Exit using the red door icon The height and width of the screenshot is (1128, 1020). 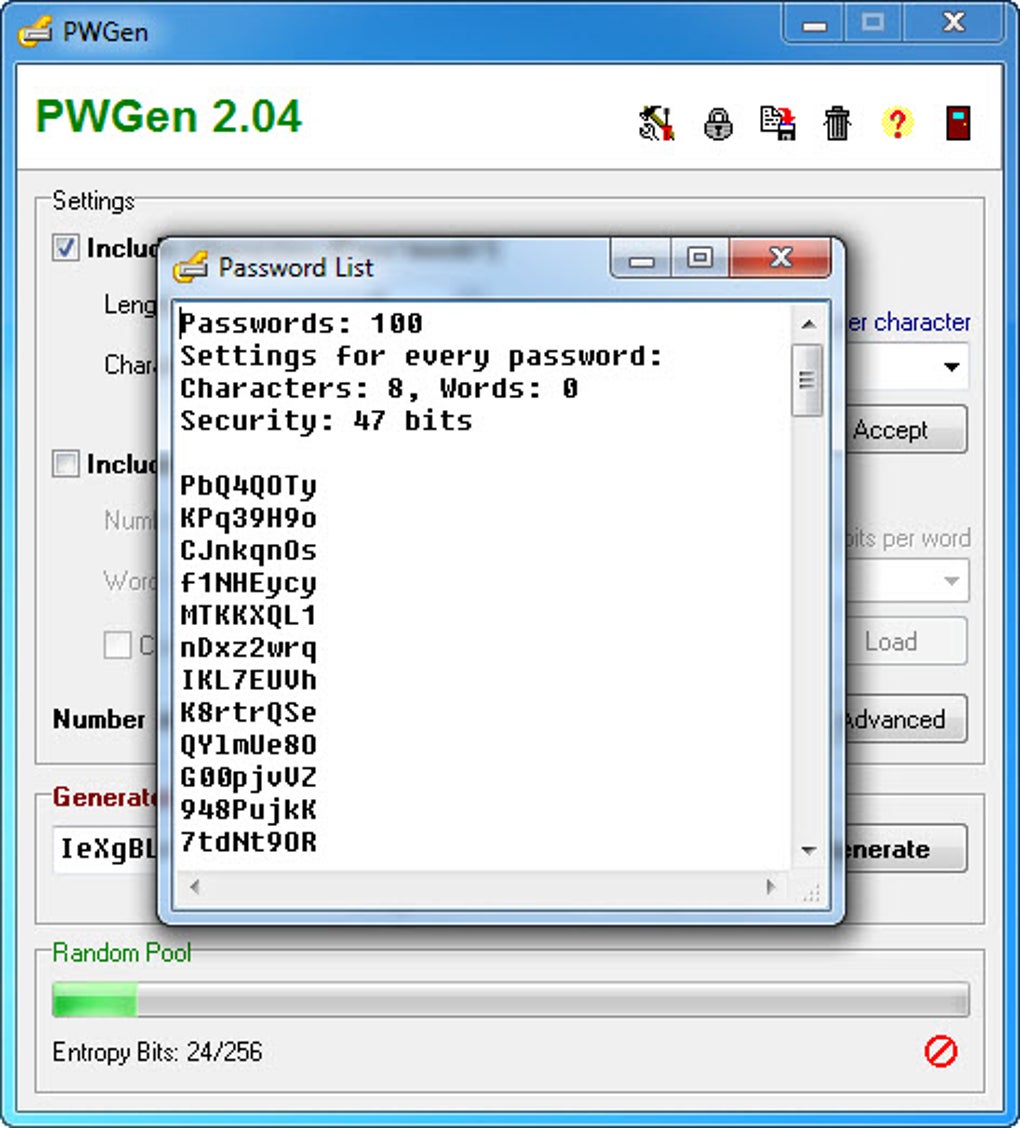point(958,123)
